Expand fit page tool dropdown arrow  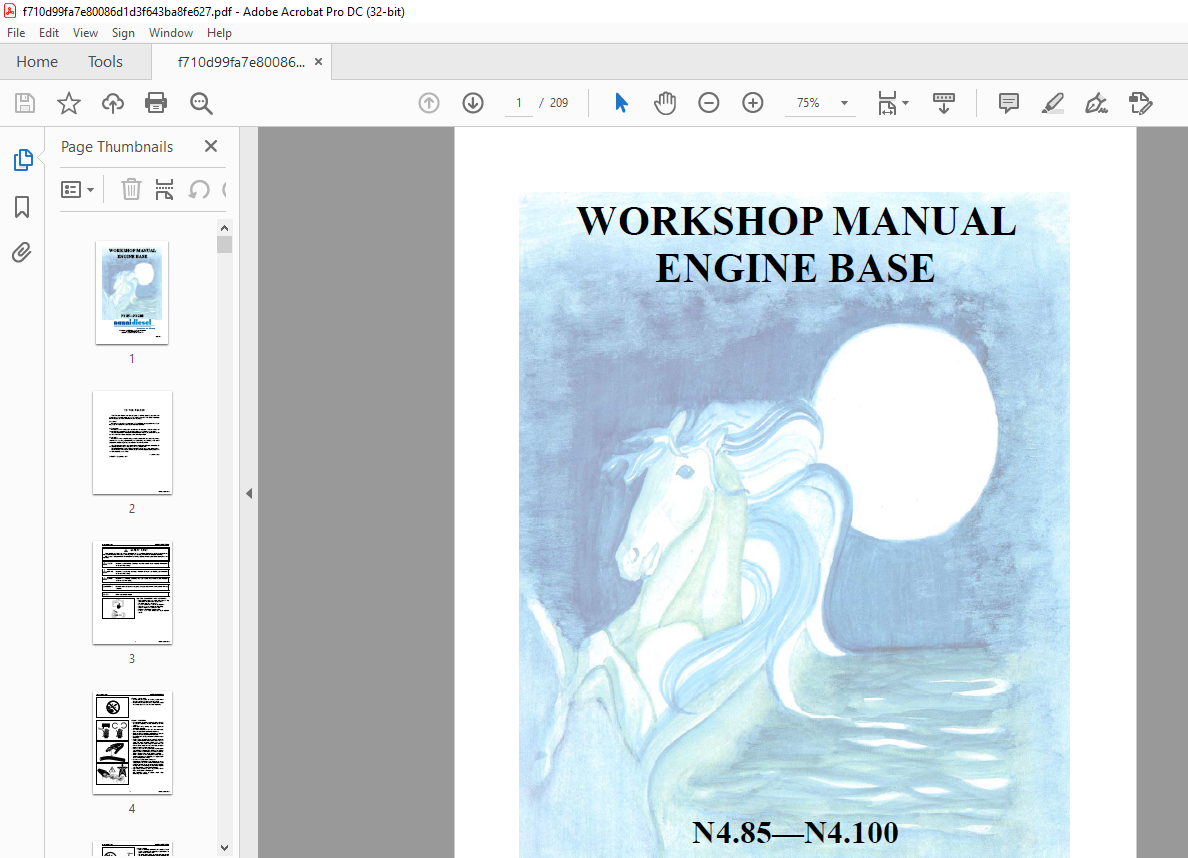click(905, 103)
